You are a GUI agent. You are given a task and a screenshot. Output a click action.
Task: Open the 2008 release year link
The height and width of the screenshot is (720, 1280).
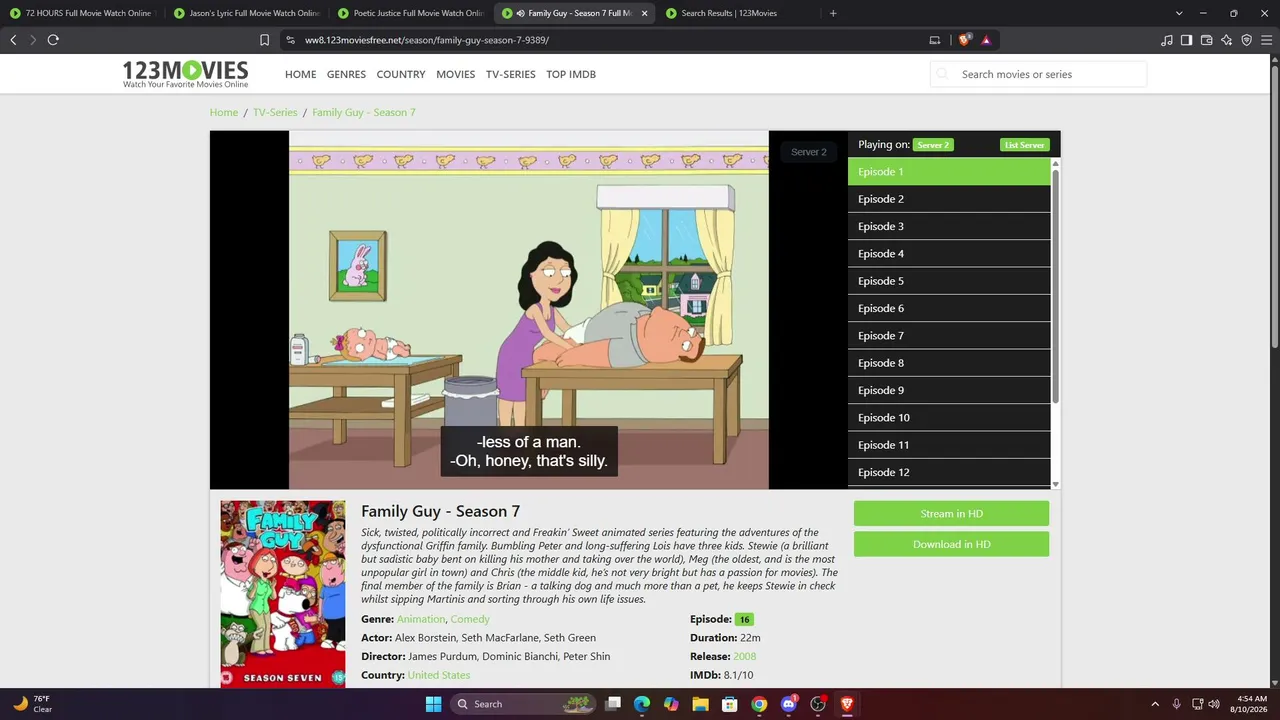(745, 656)
